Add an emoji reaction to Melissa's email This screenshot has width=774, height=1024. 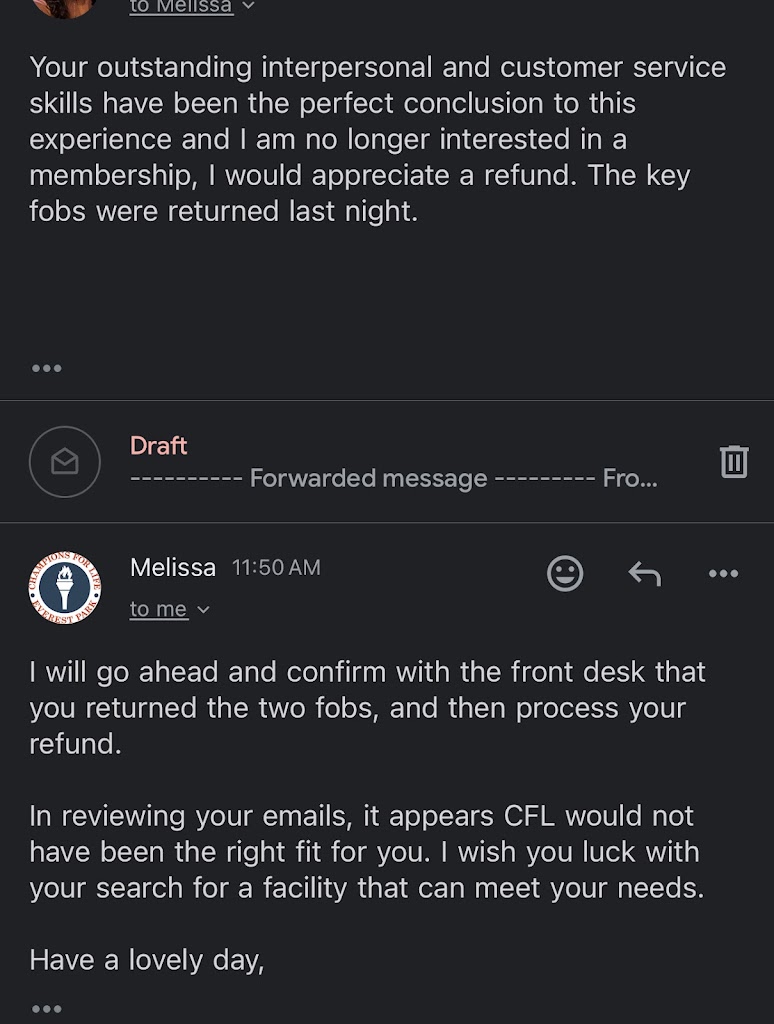pyautogui.click(x=565, y=573)
